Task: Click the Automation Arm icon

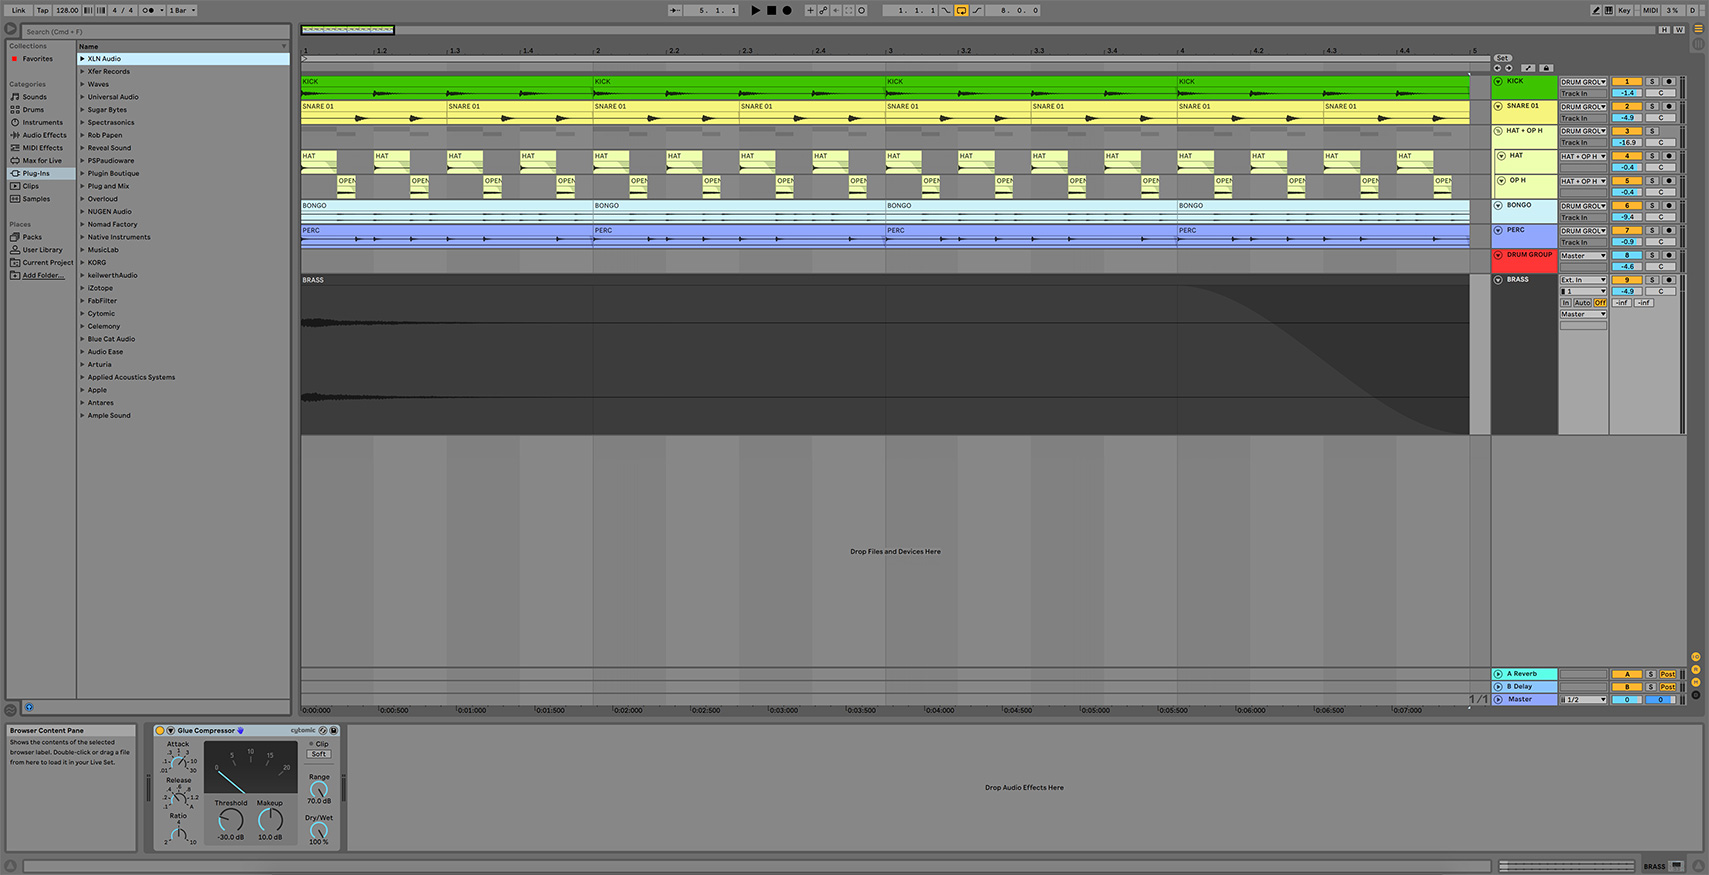Action: [x=823, y=10]
